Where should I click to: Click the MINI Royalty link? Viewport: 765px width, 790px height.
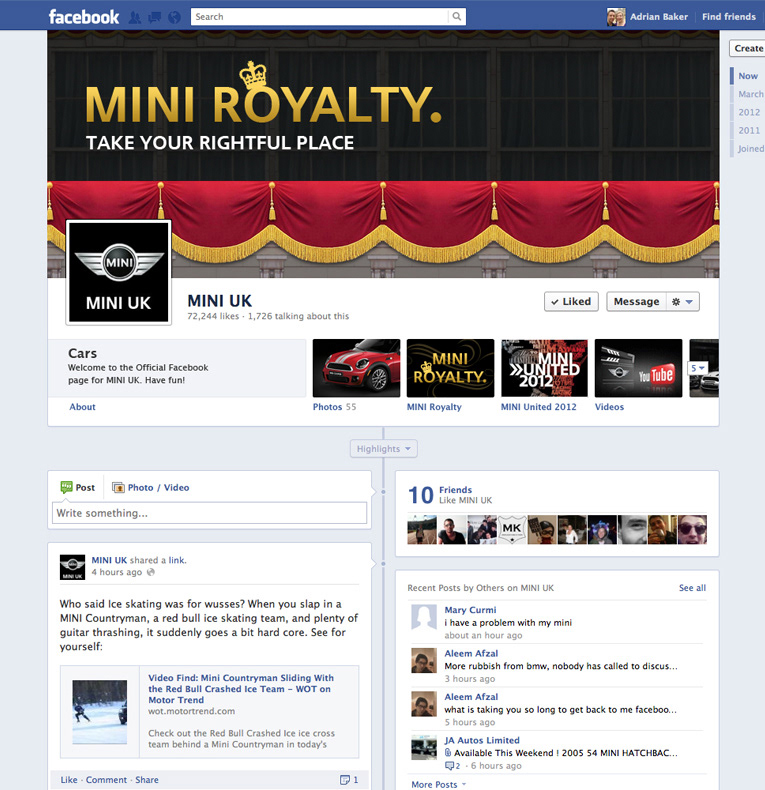[434, 407]
